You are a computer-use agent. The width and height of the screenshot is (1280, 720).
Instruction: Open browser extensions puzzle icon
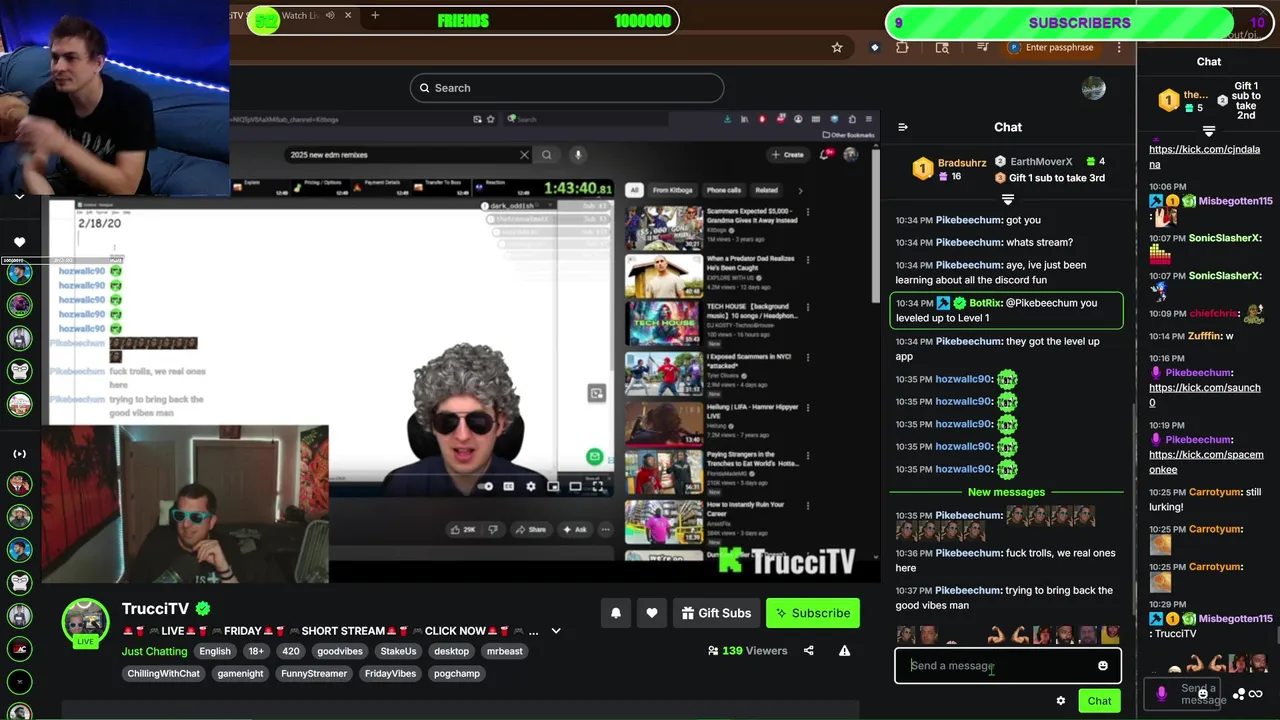(x=902, y=47)
